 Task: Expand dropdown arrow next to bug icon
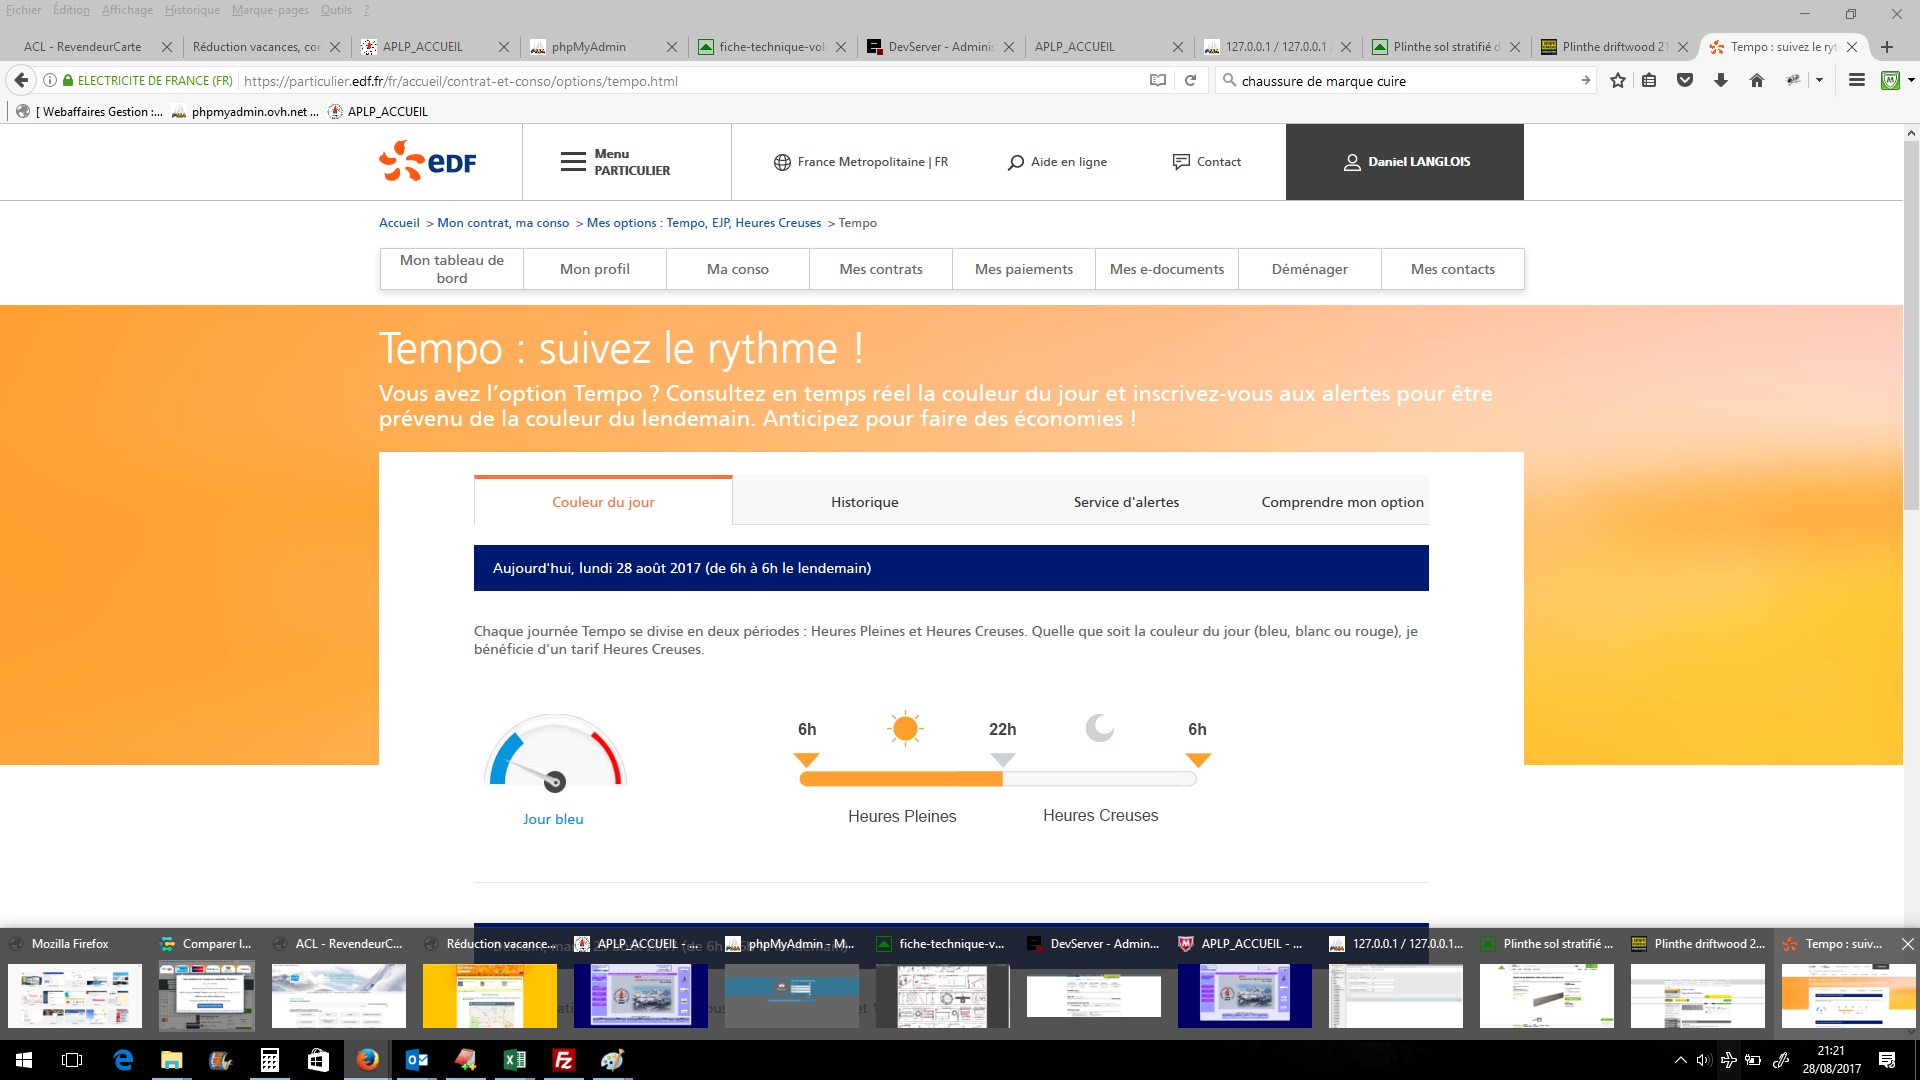point(1819,81)
